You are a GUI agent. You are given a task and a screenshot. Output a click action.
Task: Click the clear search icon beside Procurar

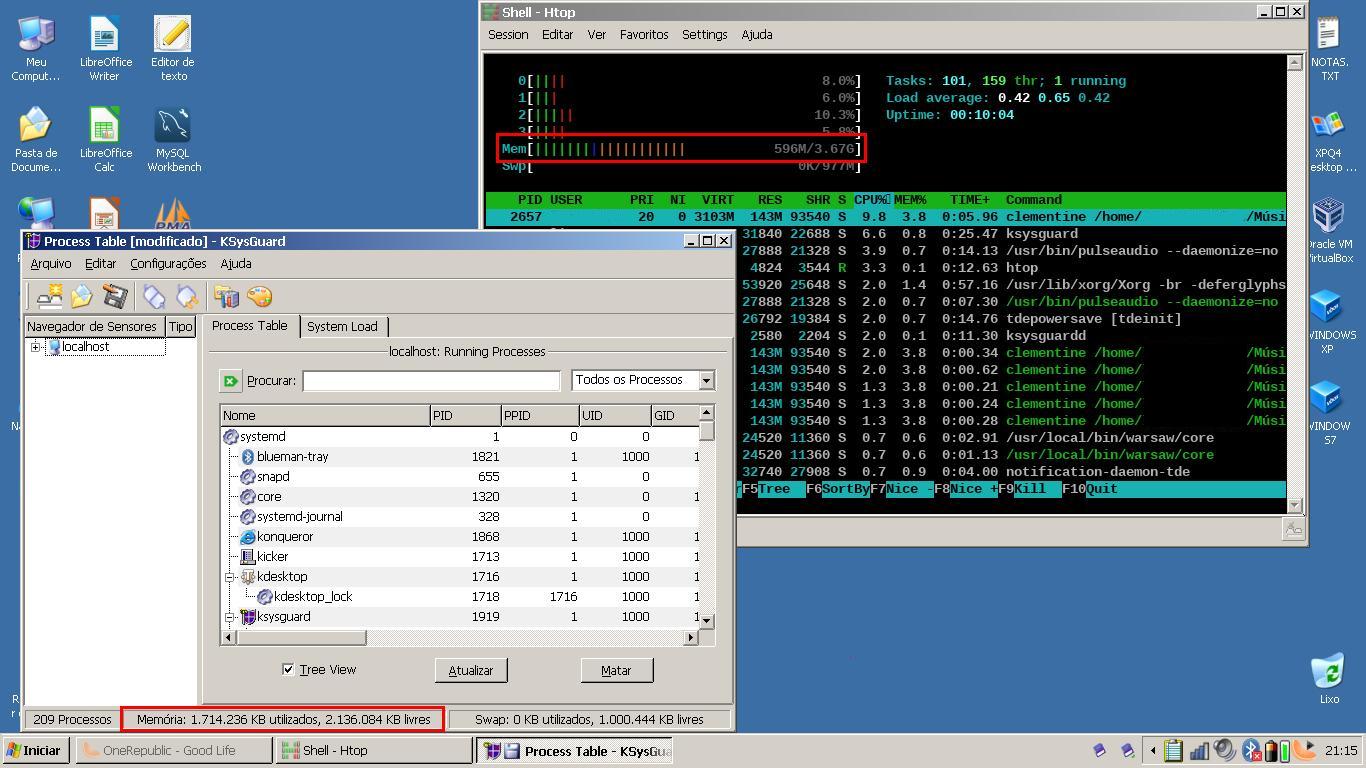point(230,381)
